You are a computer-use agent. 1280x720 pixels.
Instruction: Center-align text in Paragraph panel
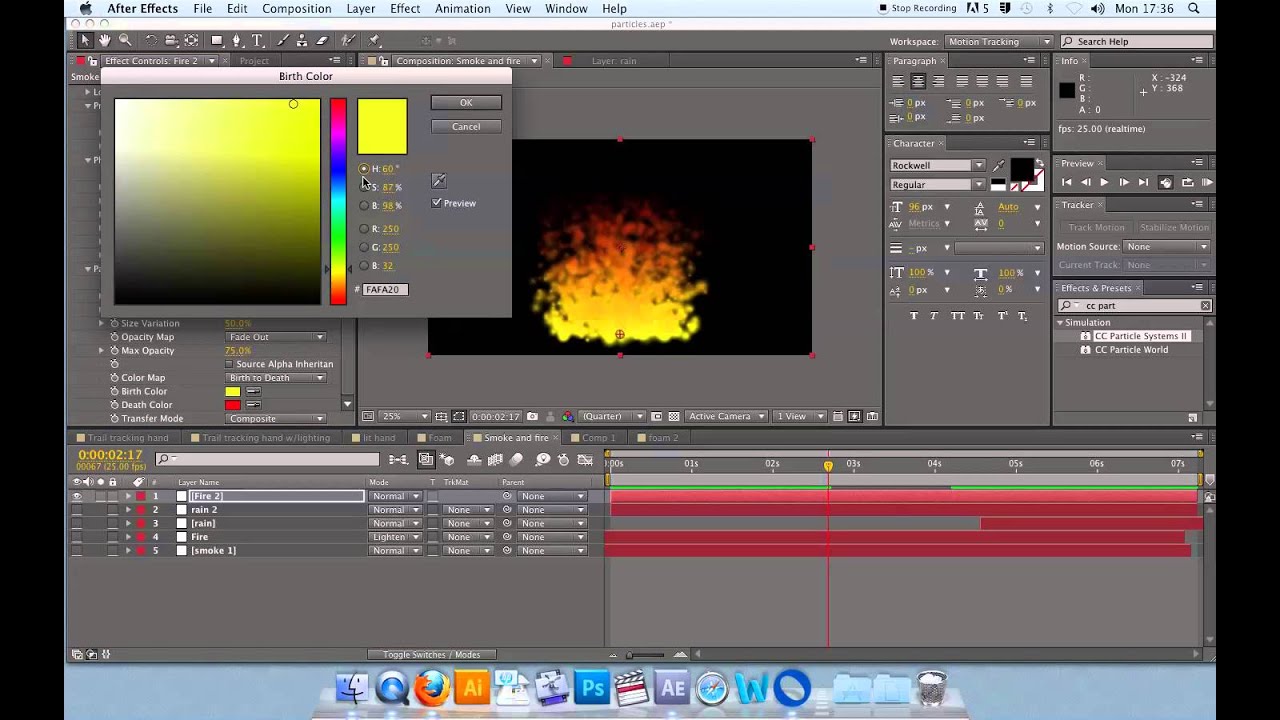click(x=918, y=81)
